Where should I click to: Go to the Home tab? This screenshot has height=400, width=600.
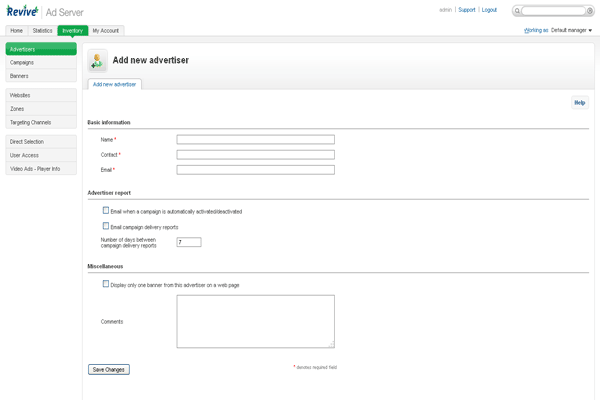(x=17, y=31)
